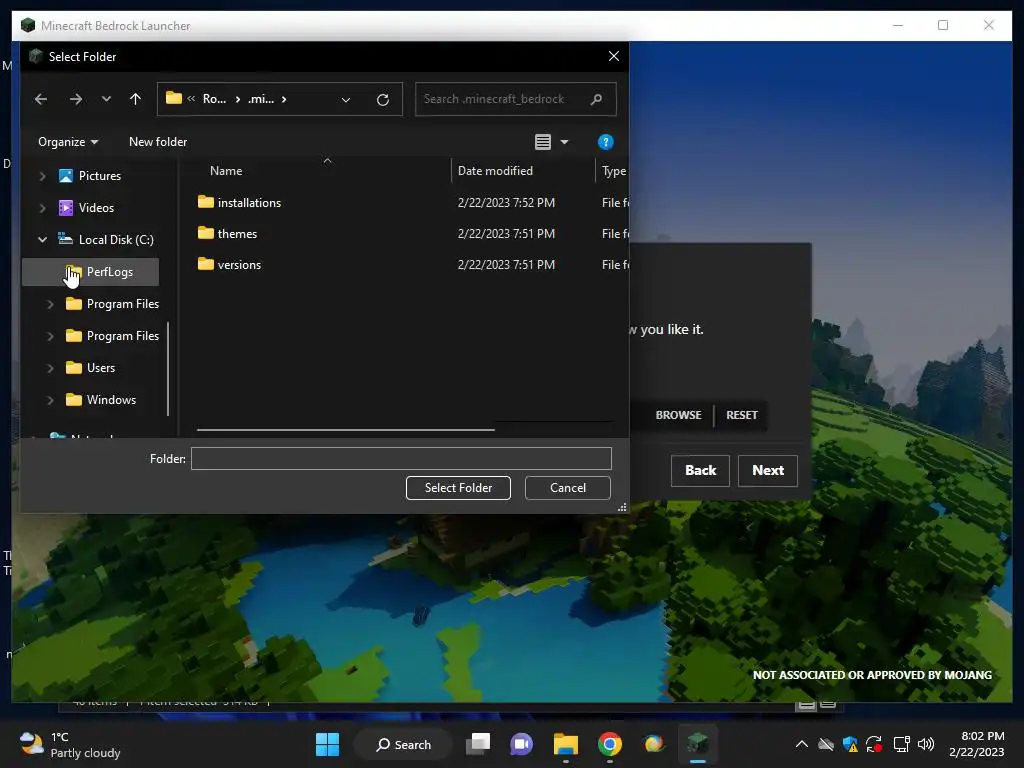
Task: Expand the Pictures tree node
Action: (42, 176)
